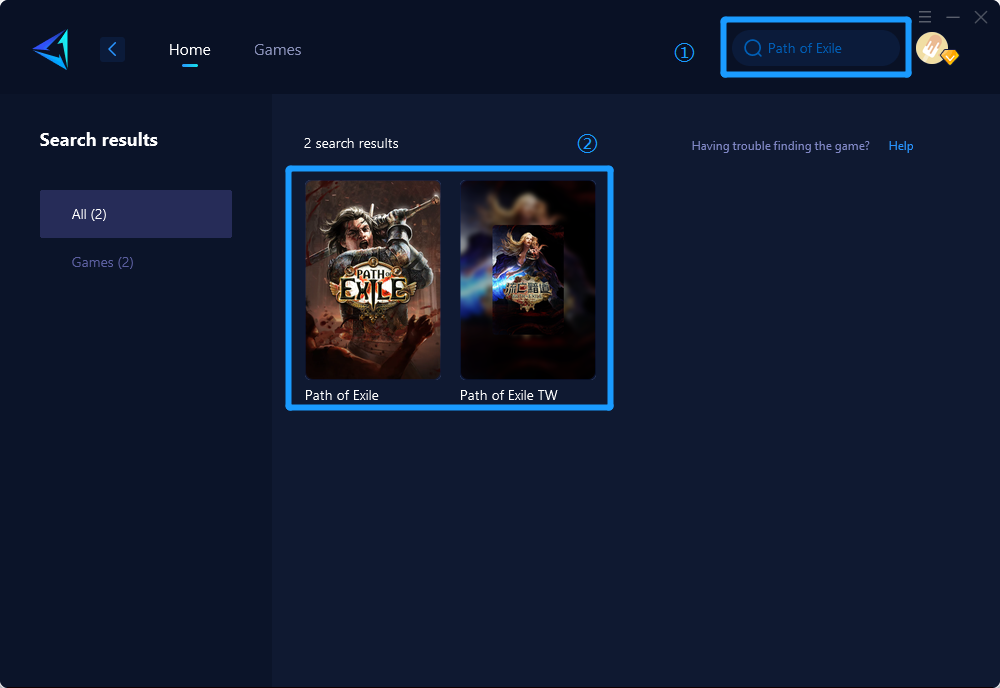Click the GearUP arrow logo
The image size is (1000, 688).
pyautogui.click(x=51, y=49)
